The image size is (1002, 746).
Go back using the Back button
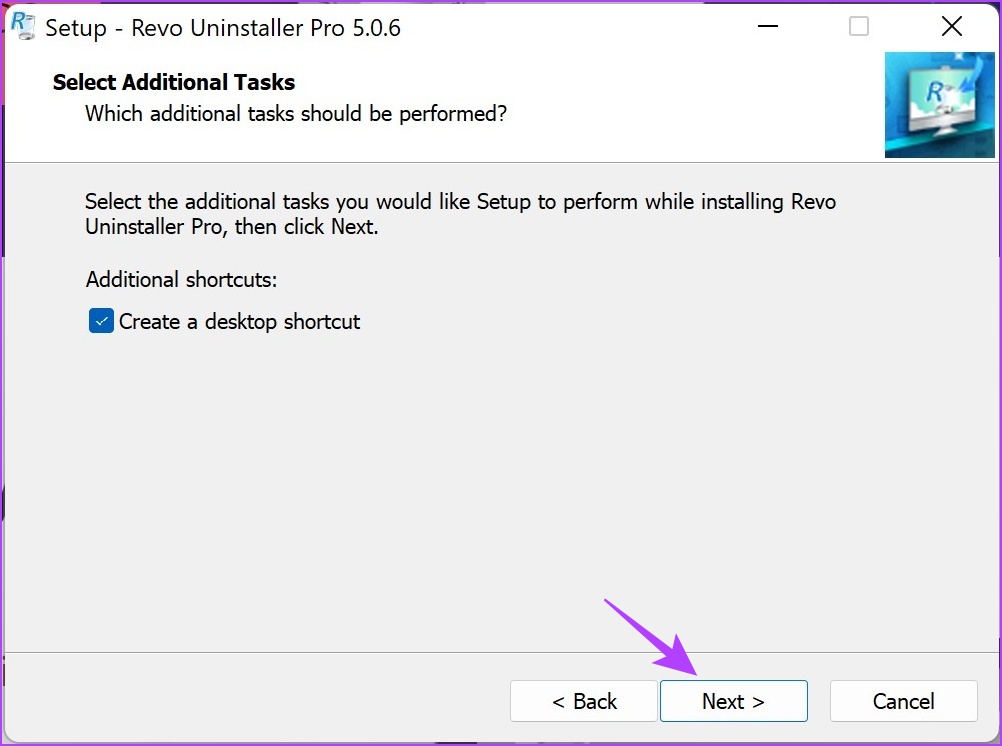pos(583,701)
